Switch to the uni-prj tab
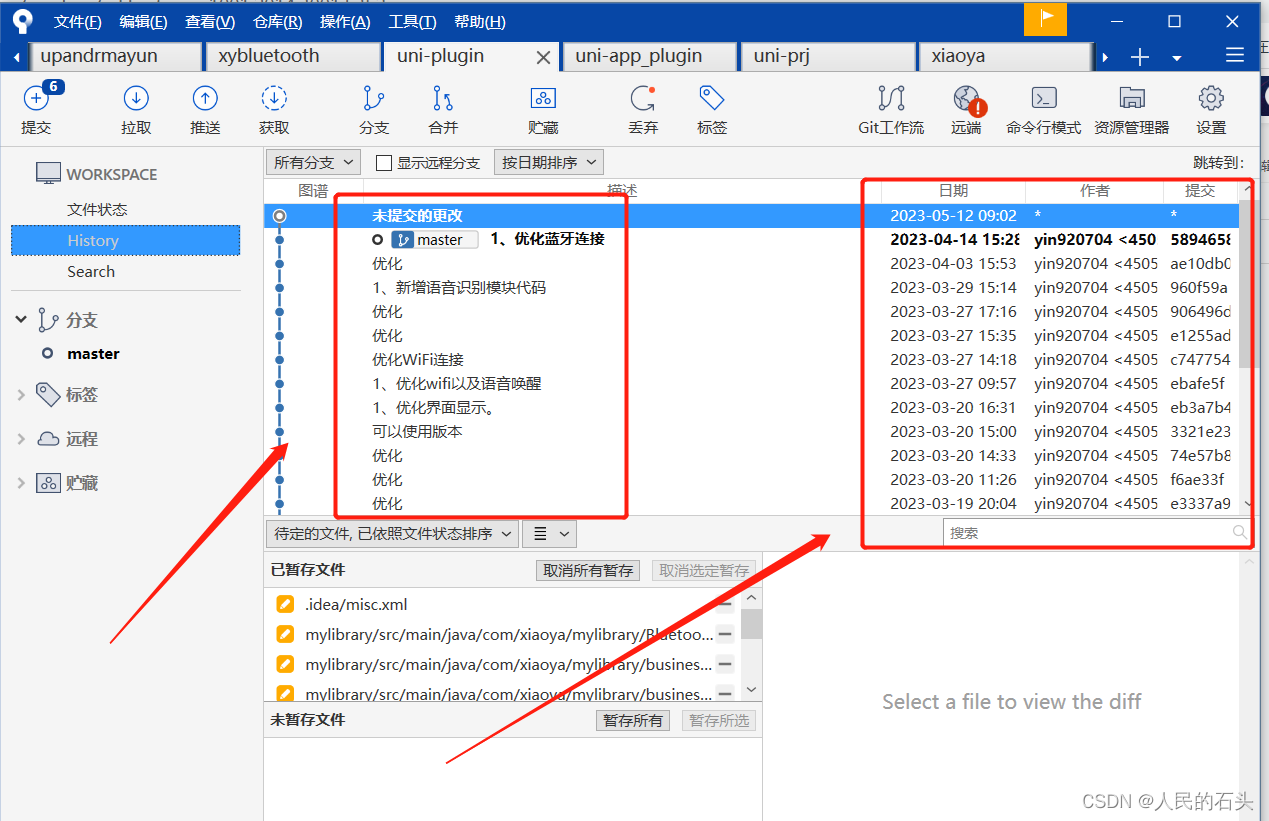Viewport: 1269px width, 821px height. click(x=827, y=57)
